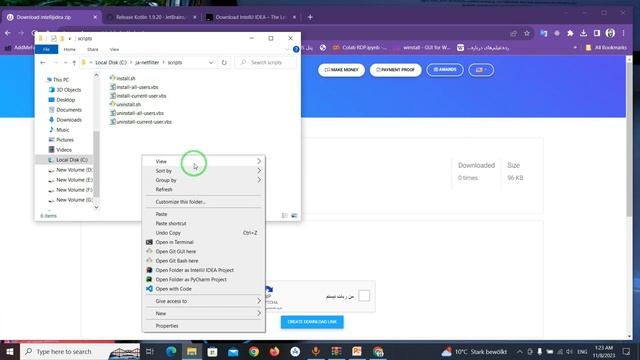
Task: Open the All Bookmarks folder
Action: click(606, 47)
